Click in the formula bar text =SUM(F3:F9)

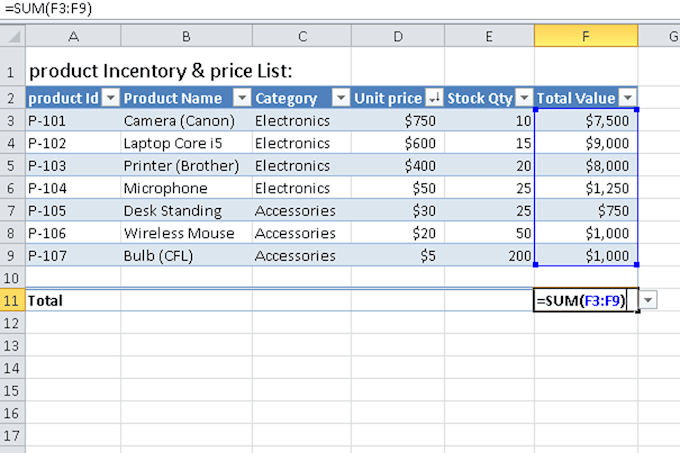(x=49, y=8)
